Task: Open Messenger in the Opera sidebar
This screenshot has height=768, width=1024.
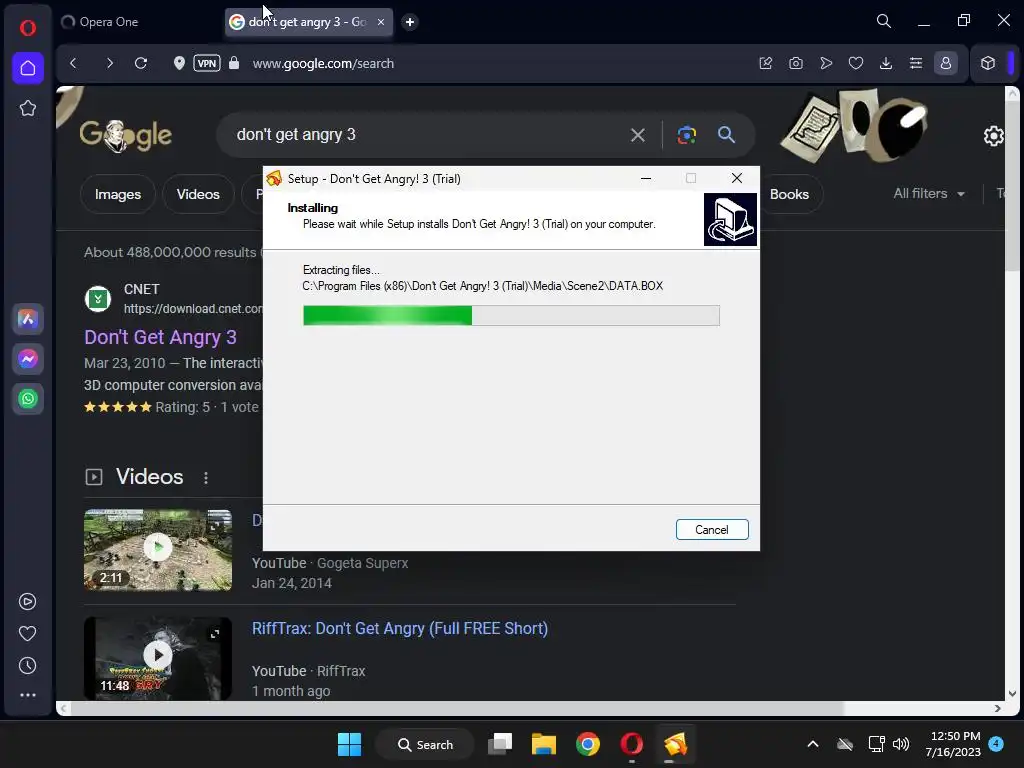Action: [x=27, y=359]
